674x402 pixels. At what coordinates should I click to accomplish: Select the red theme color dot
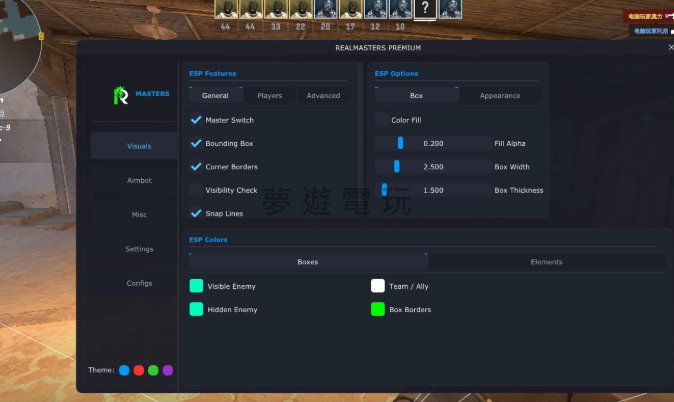click(139, 370)
